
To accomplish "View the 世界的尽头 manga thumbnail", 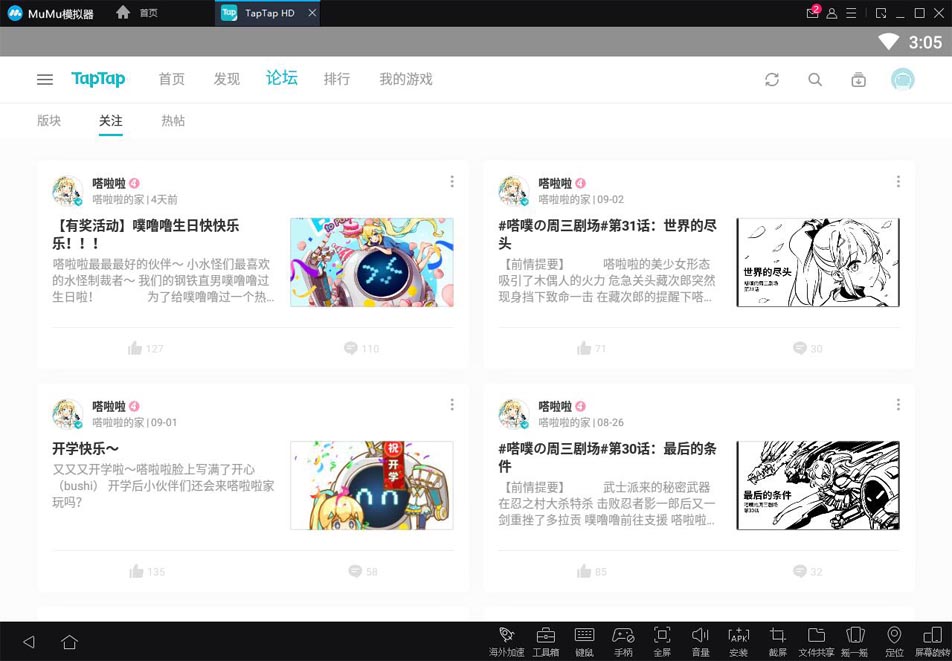I will tap(818, 262).
